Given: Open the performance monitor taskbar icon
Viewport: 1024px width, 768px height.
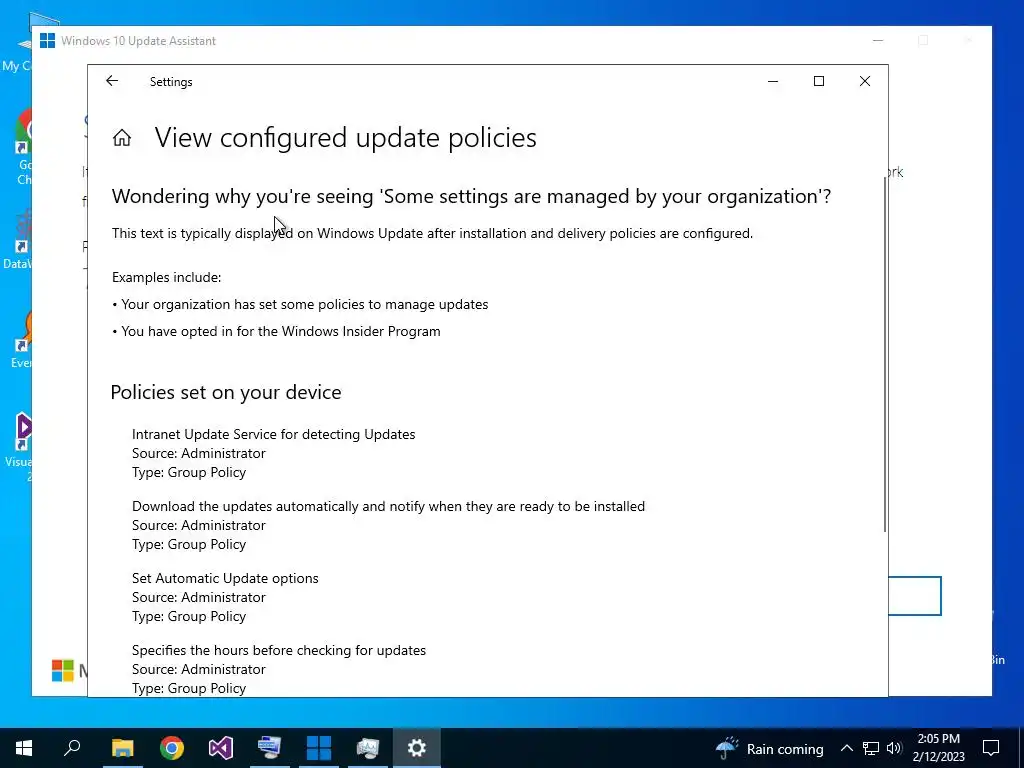Looking at the screenshot, I should pos(368,748).
